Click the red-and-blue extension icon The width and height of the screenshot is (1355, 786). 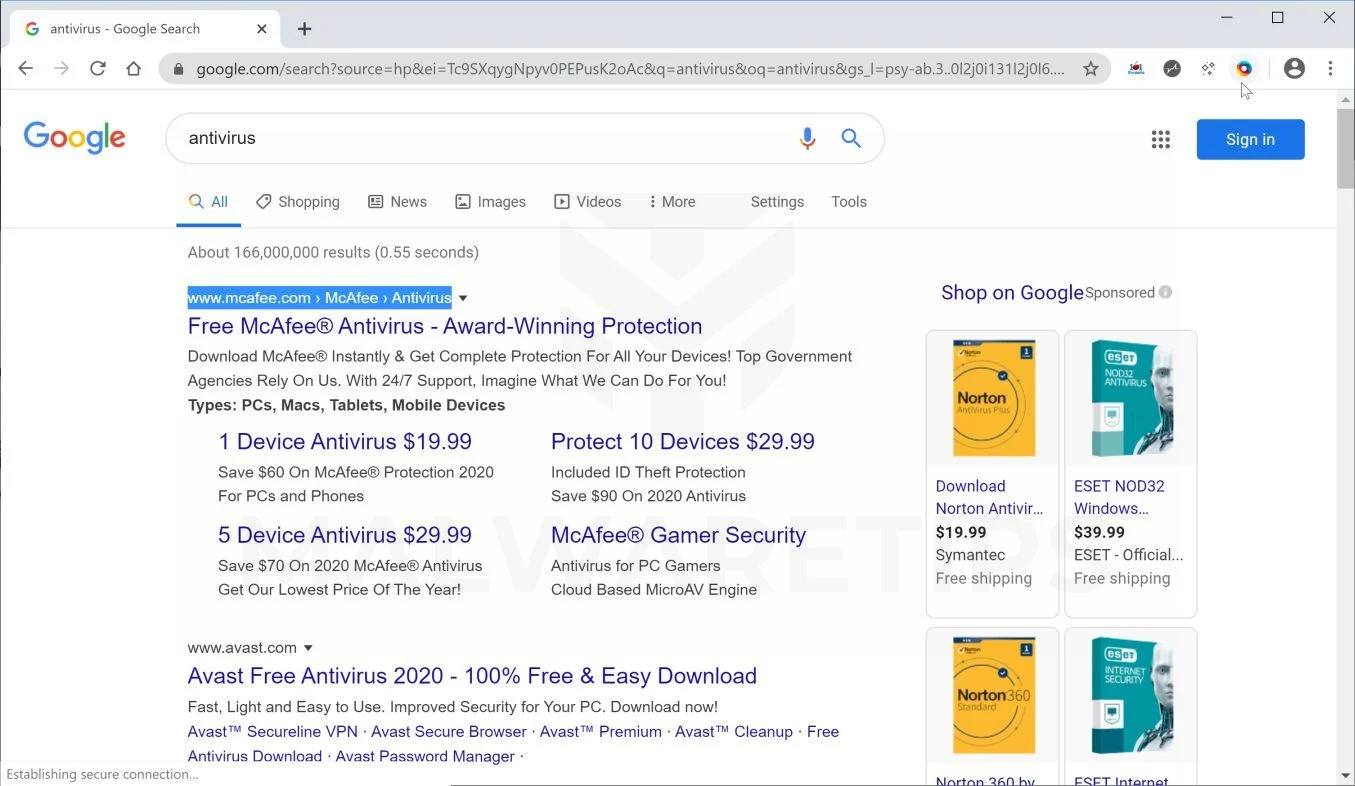pyautogui.click(x=1136, y=68)
